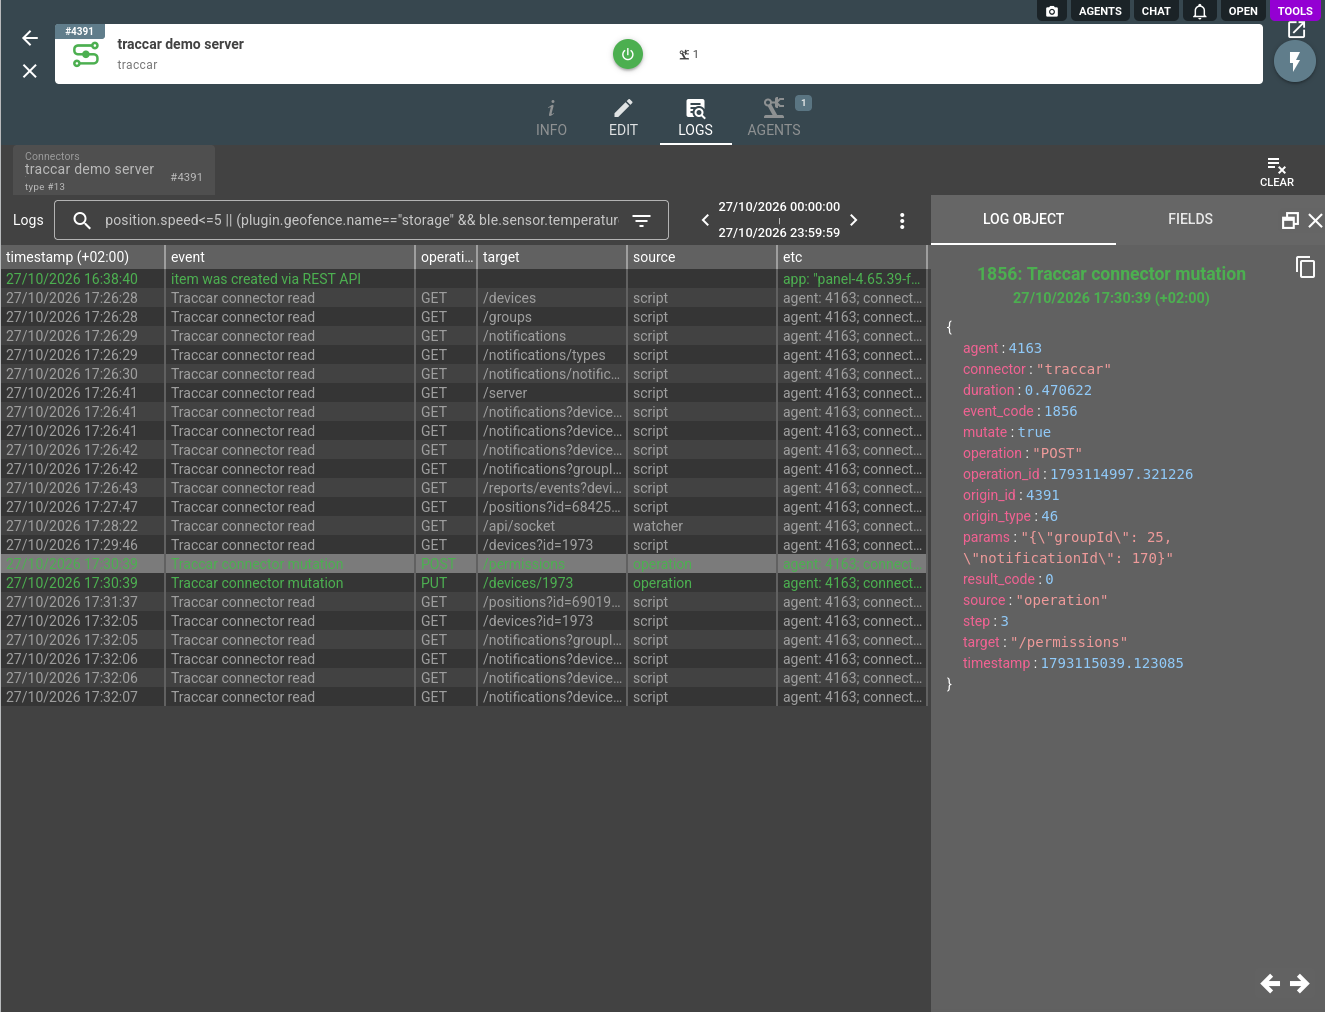Go back with the left arrow icon
This screenshot has height=1012, width=1325.
click(30, 38)
